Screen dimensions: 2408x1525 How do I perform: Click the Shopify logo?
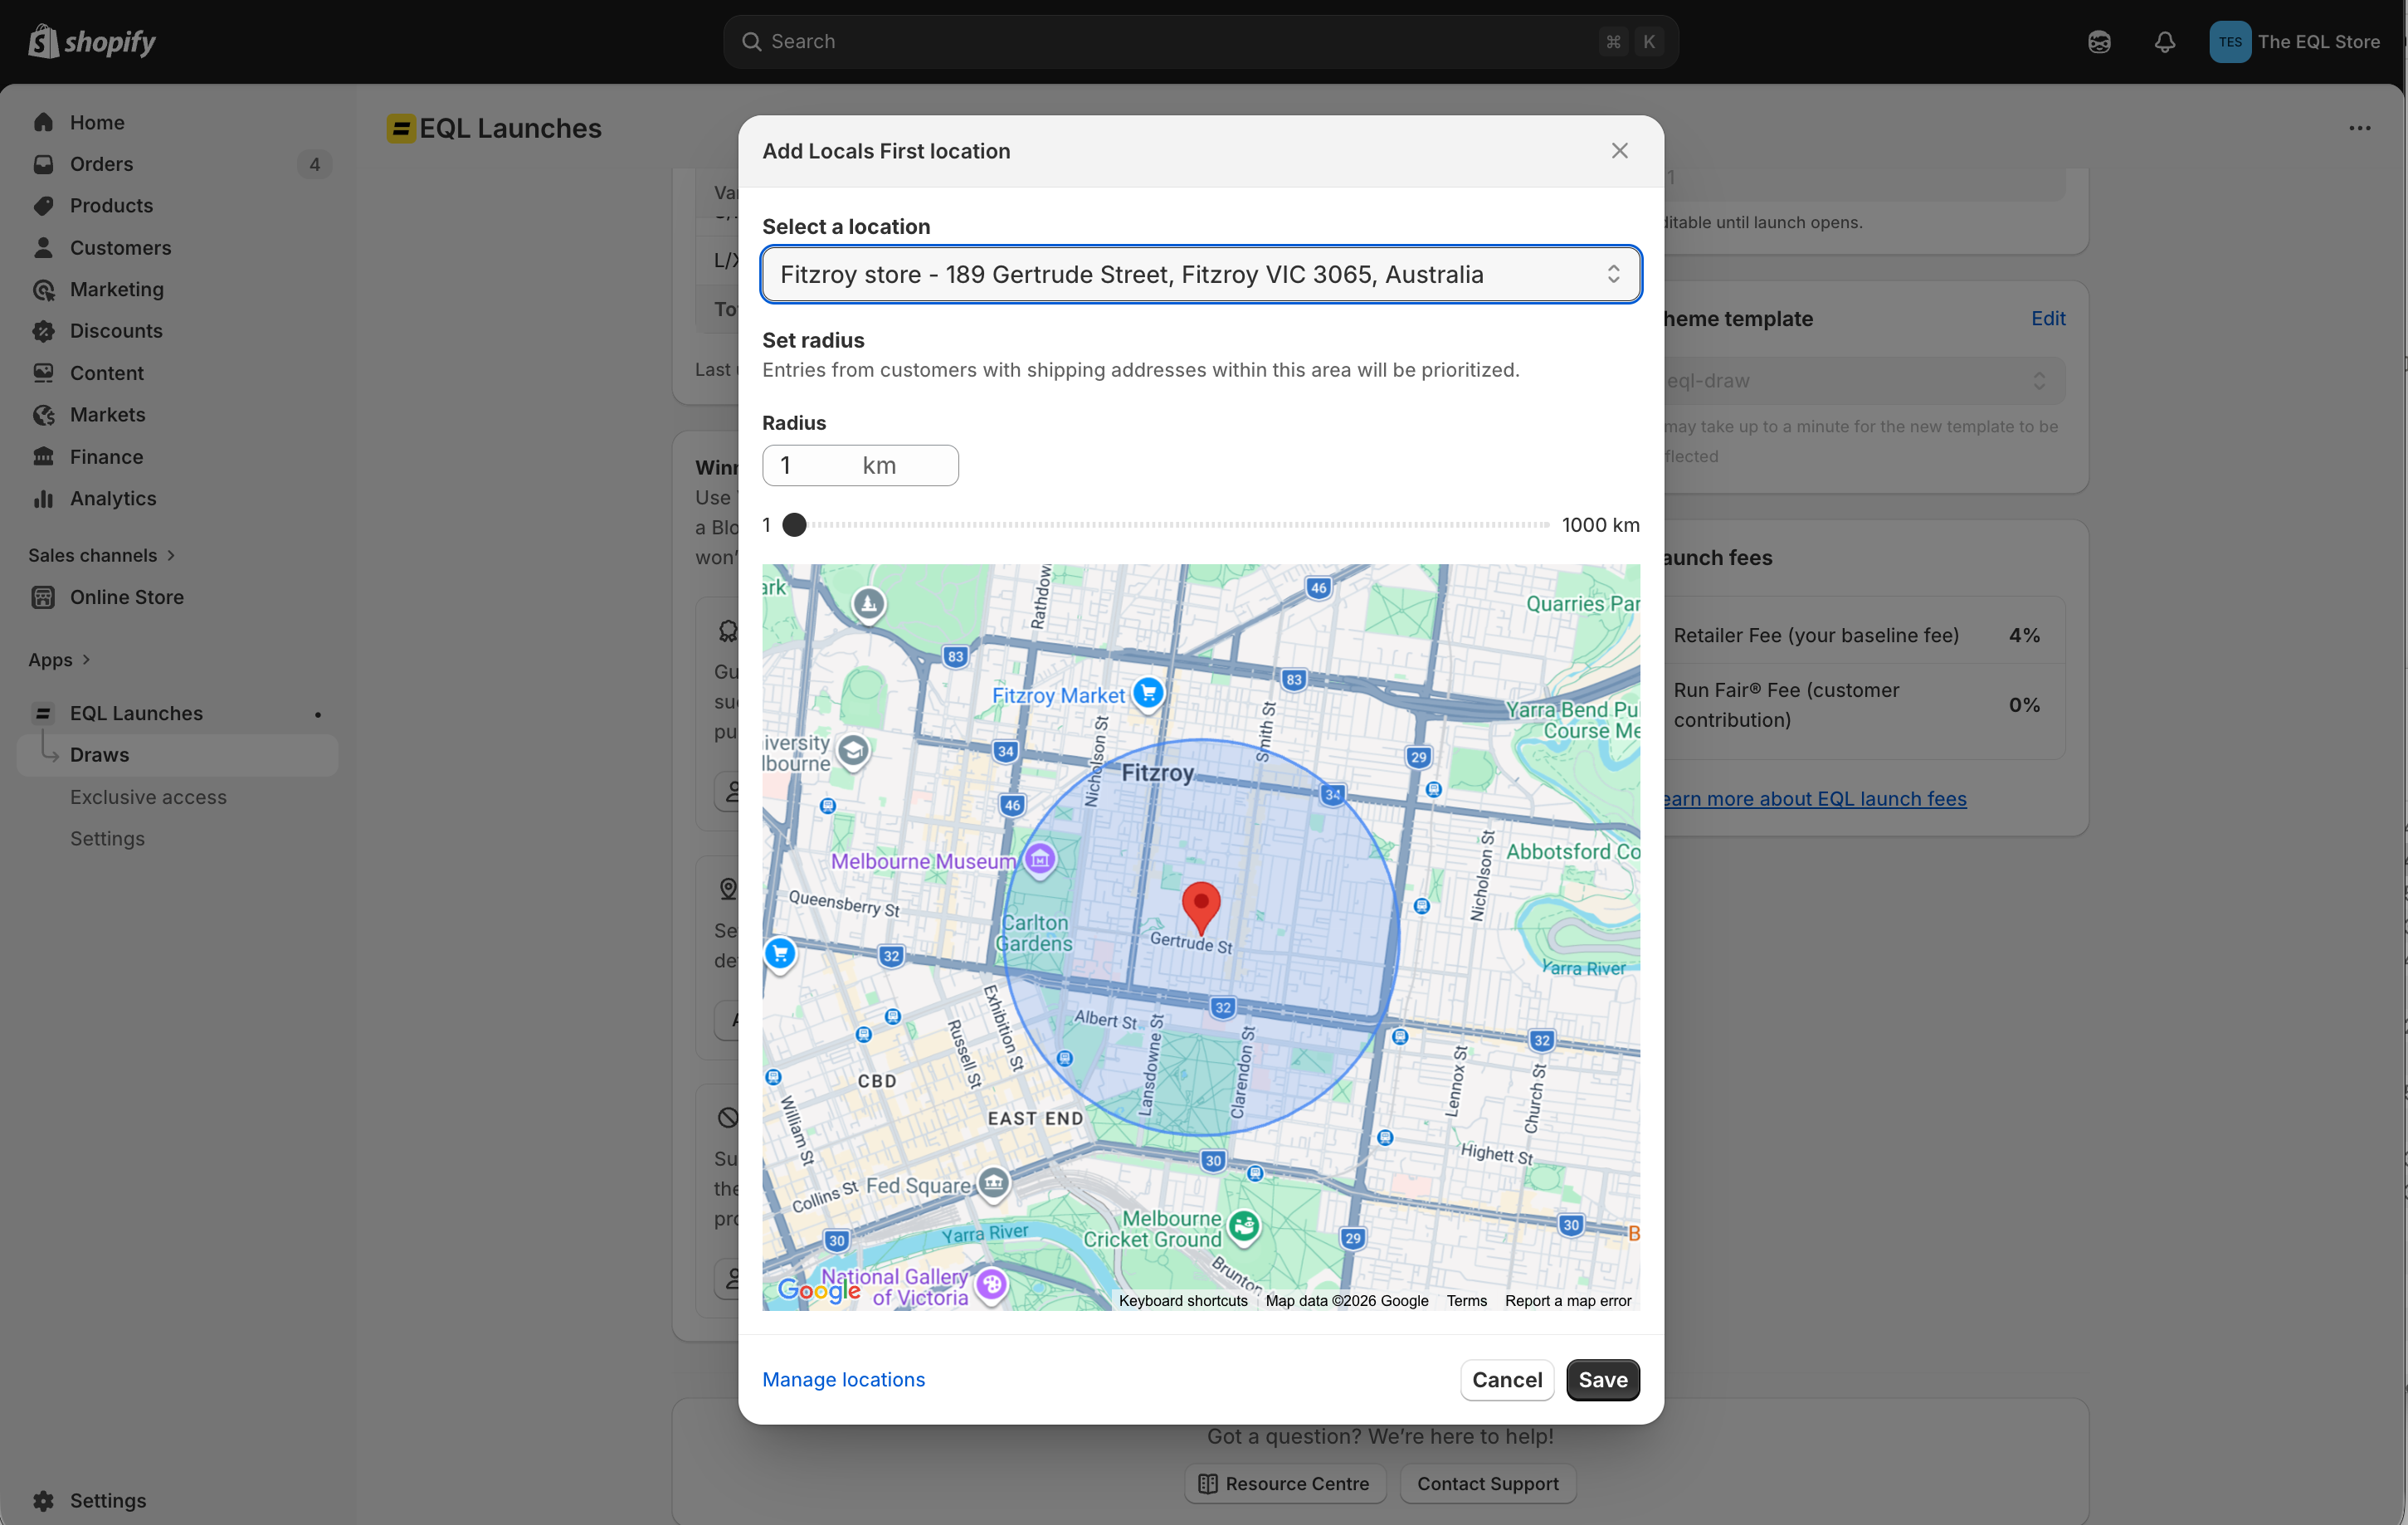[x=92, y=41]
